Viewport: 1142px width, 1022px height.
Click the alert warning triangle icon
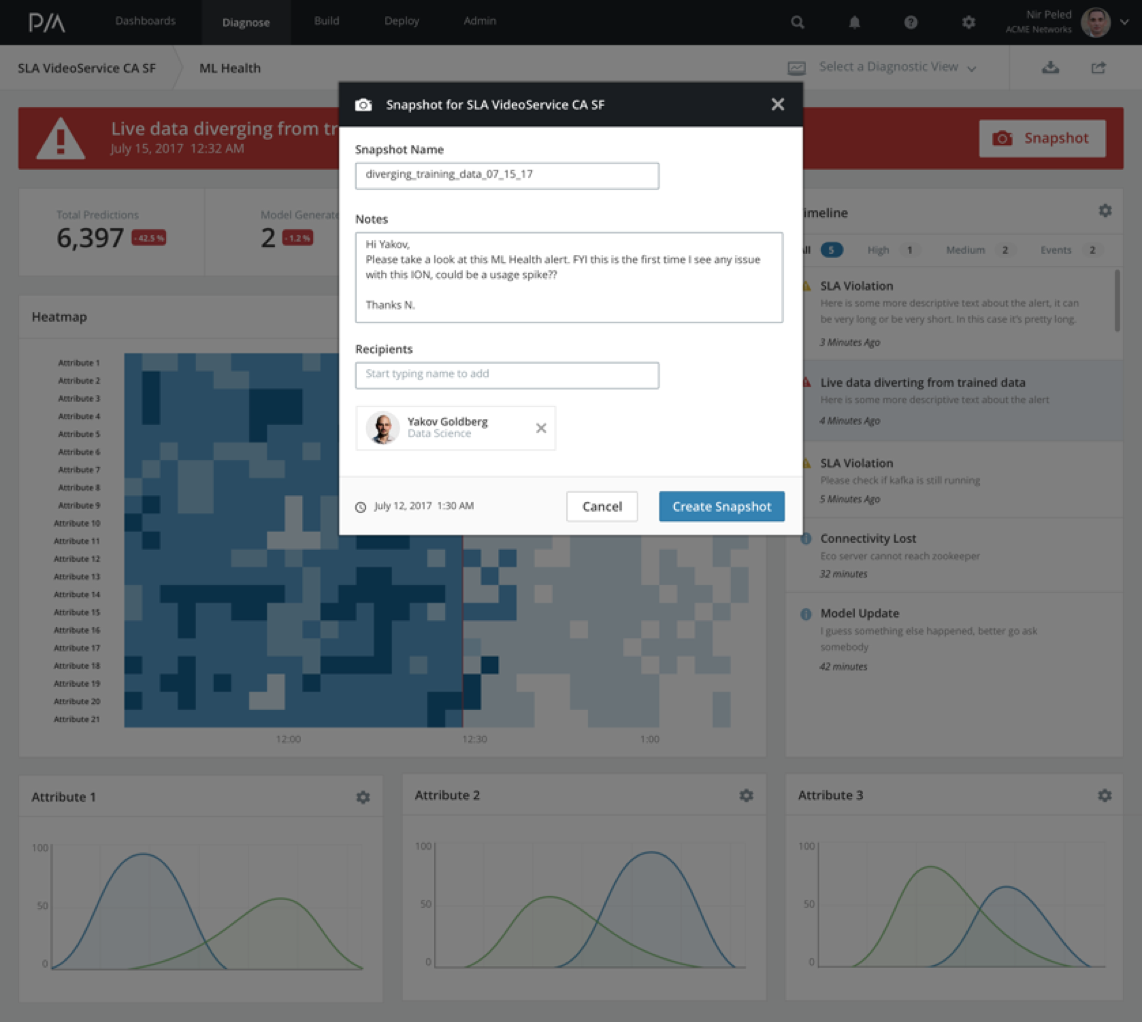(x=60, y=138)
